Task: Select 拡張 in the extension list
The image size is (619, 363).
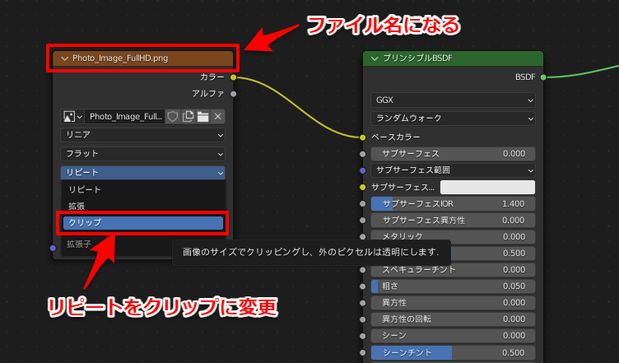Action: pos(143,206)
